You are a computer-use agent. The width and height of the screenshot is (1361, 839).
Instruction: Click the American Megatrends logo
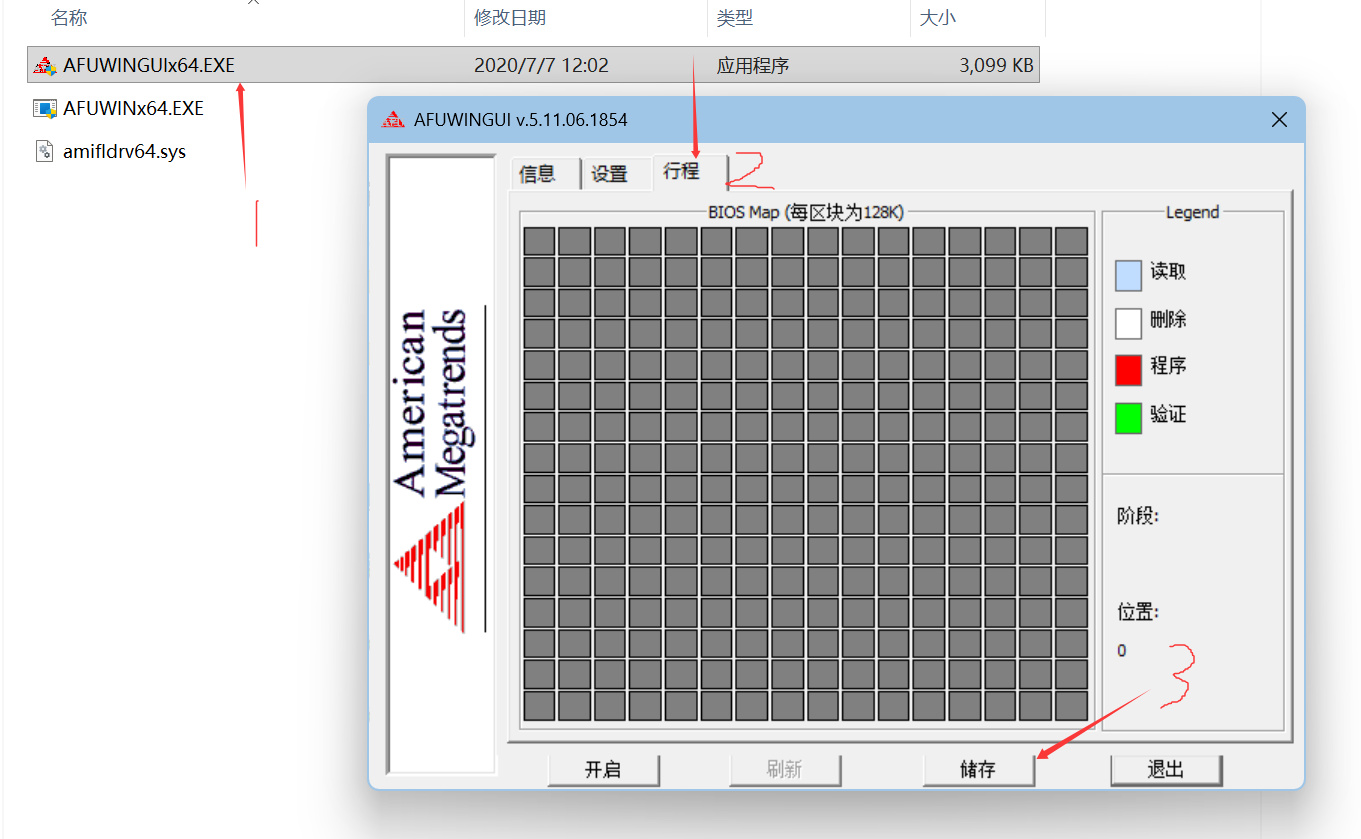click(440, 468)
